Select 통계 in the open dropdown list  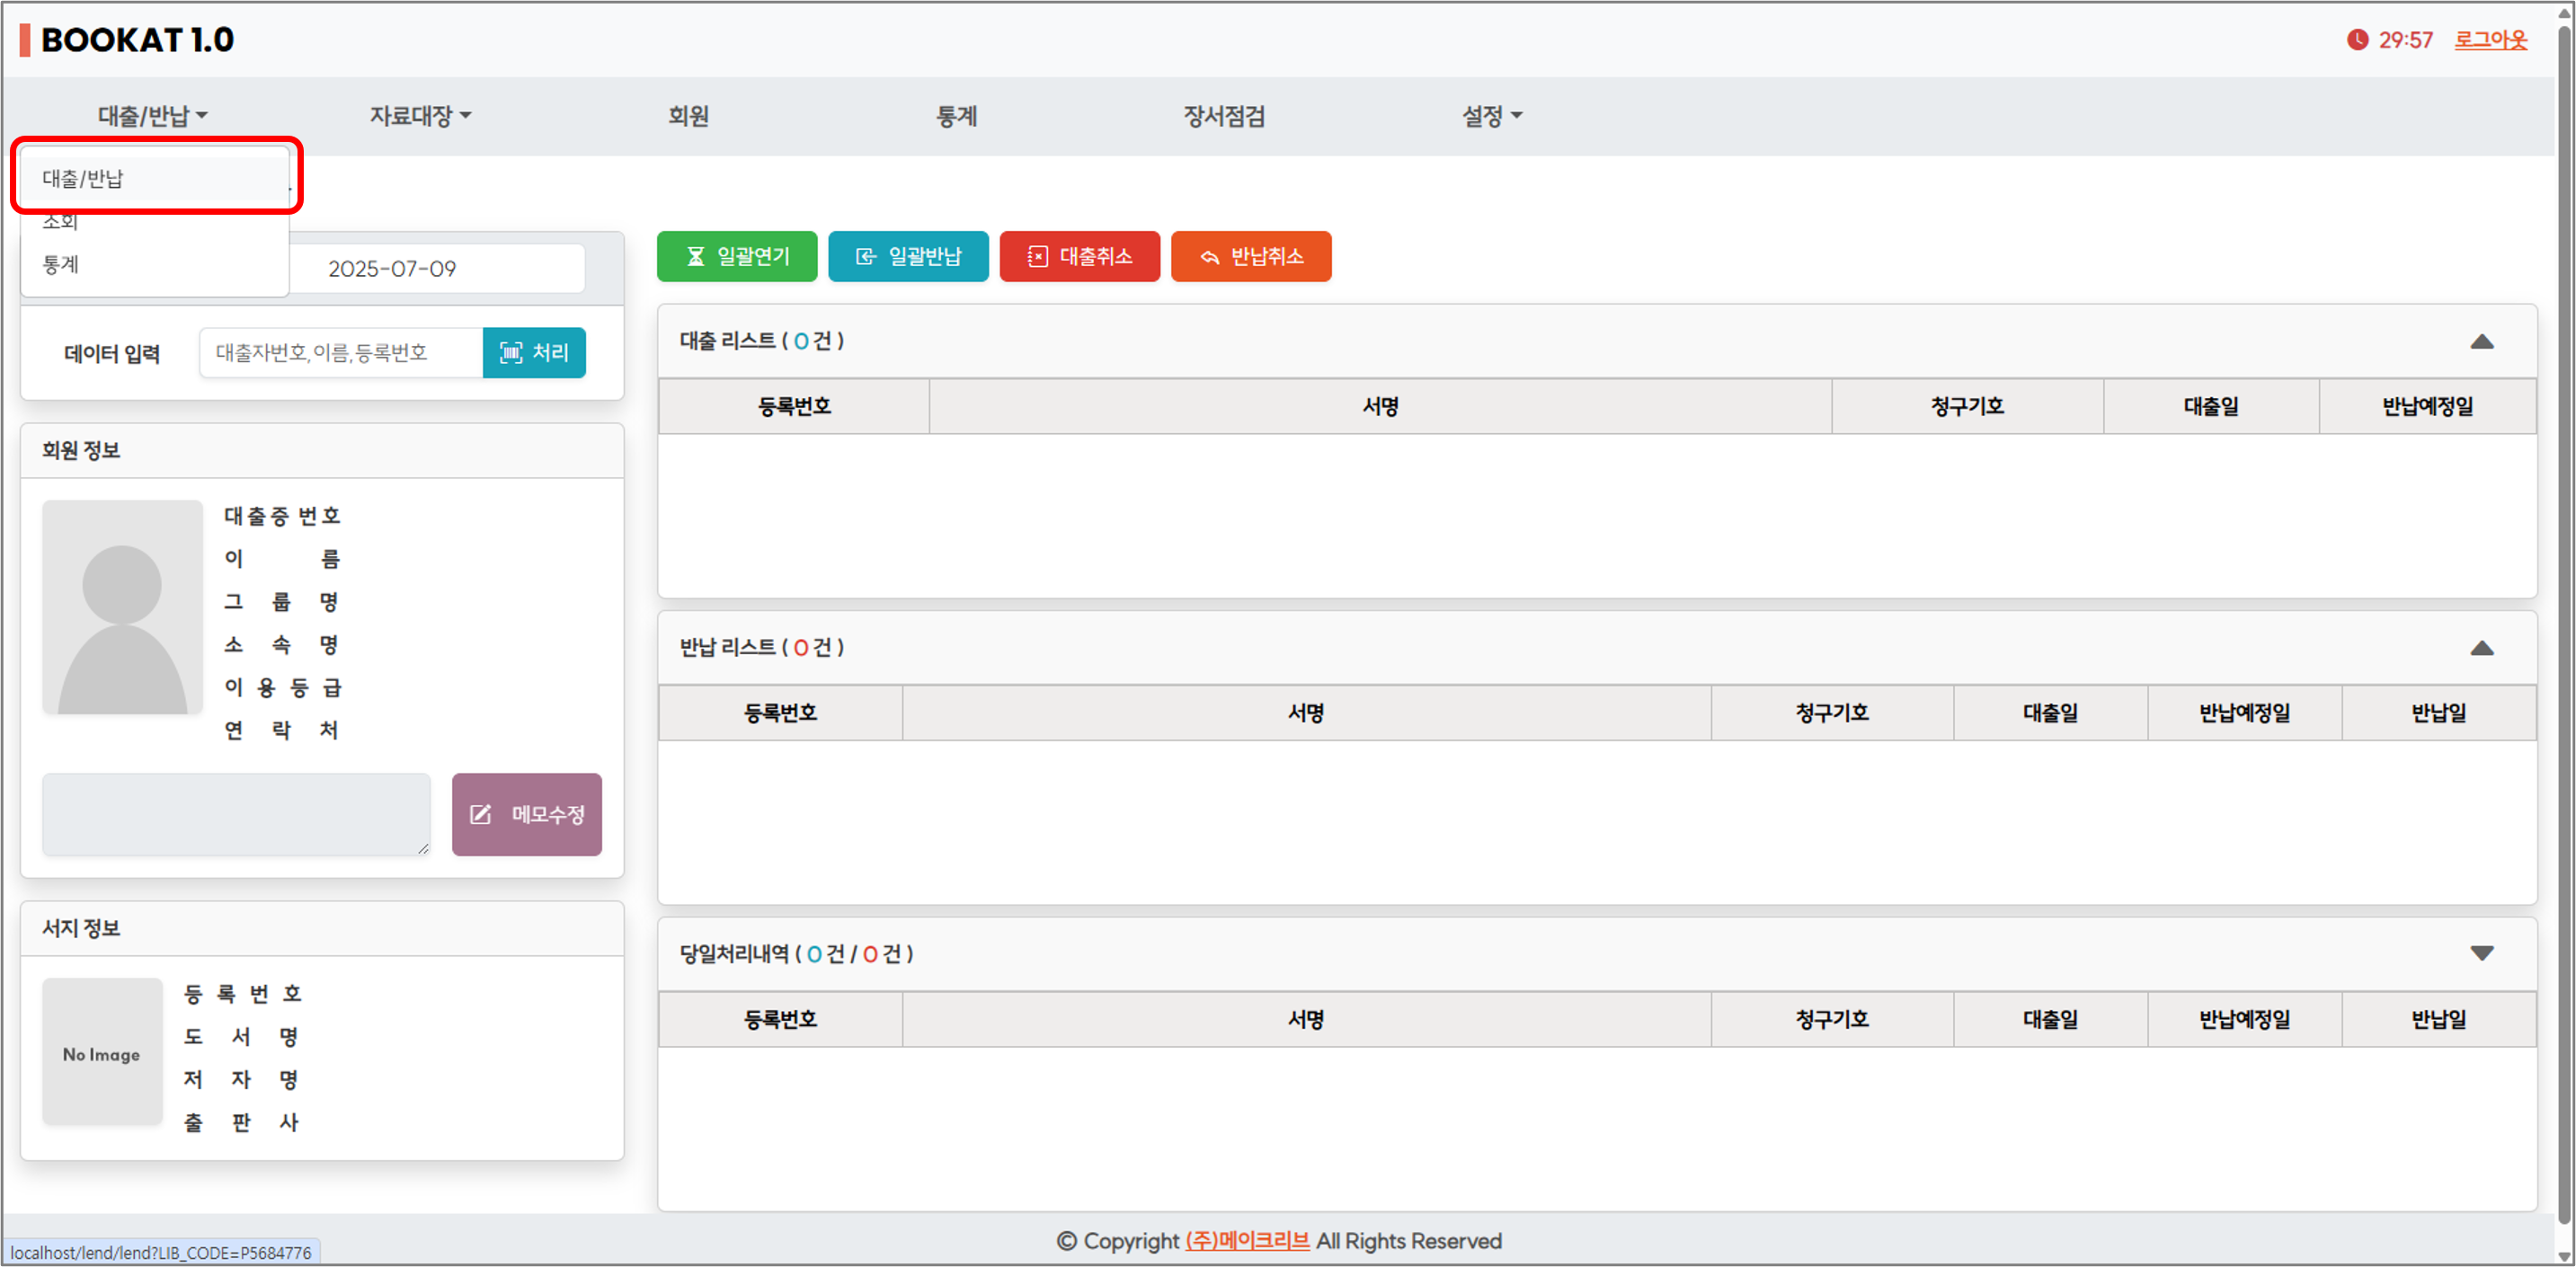coord(61,265)
